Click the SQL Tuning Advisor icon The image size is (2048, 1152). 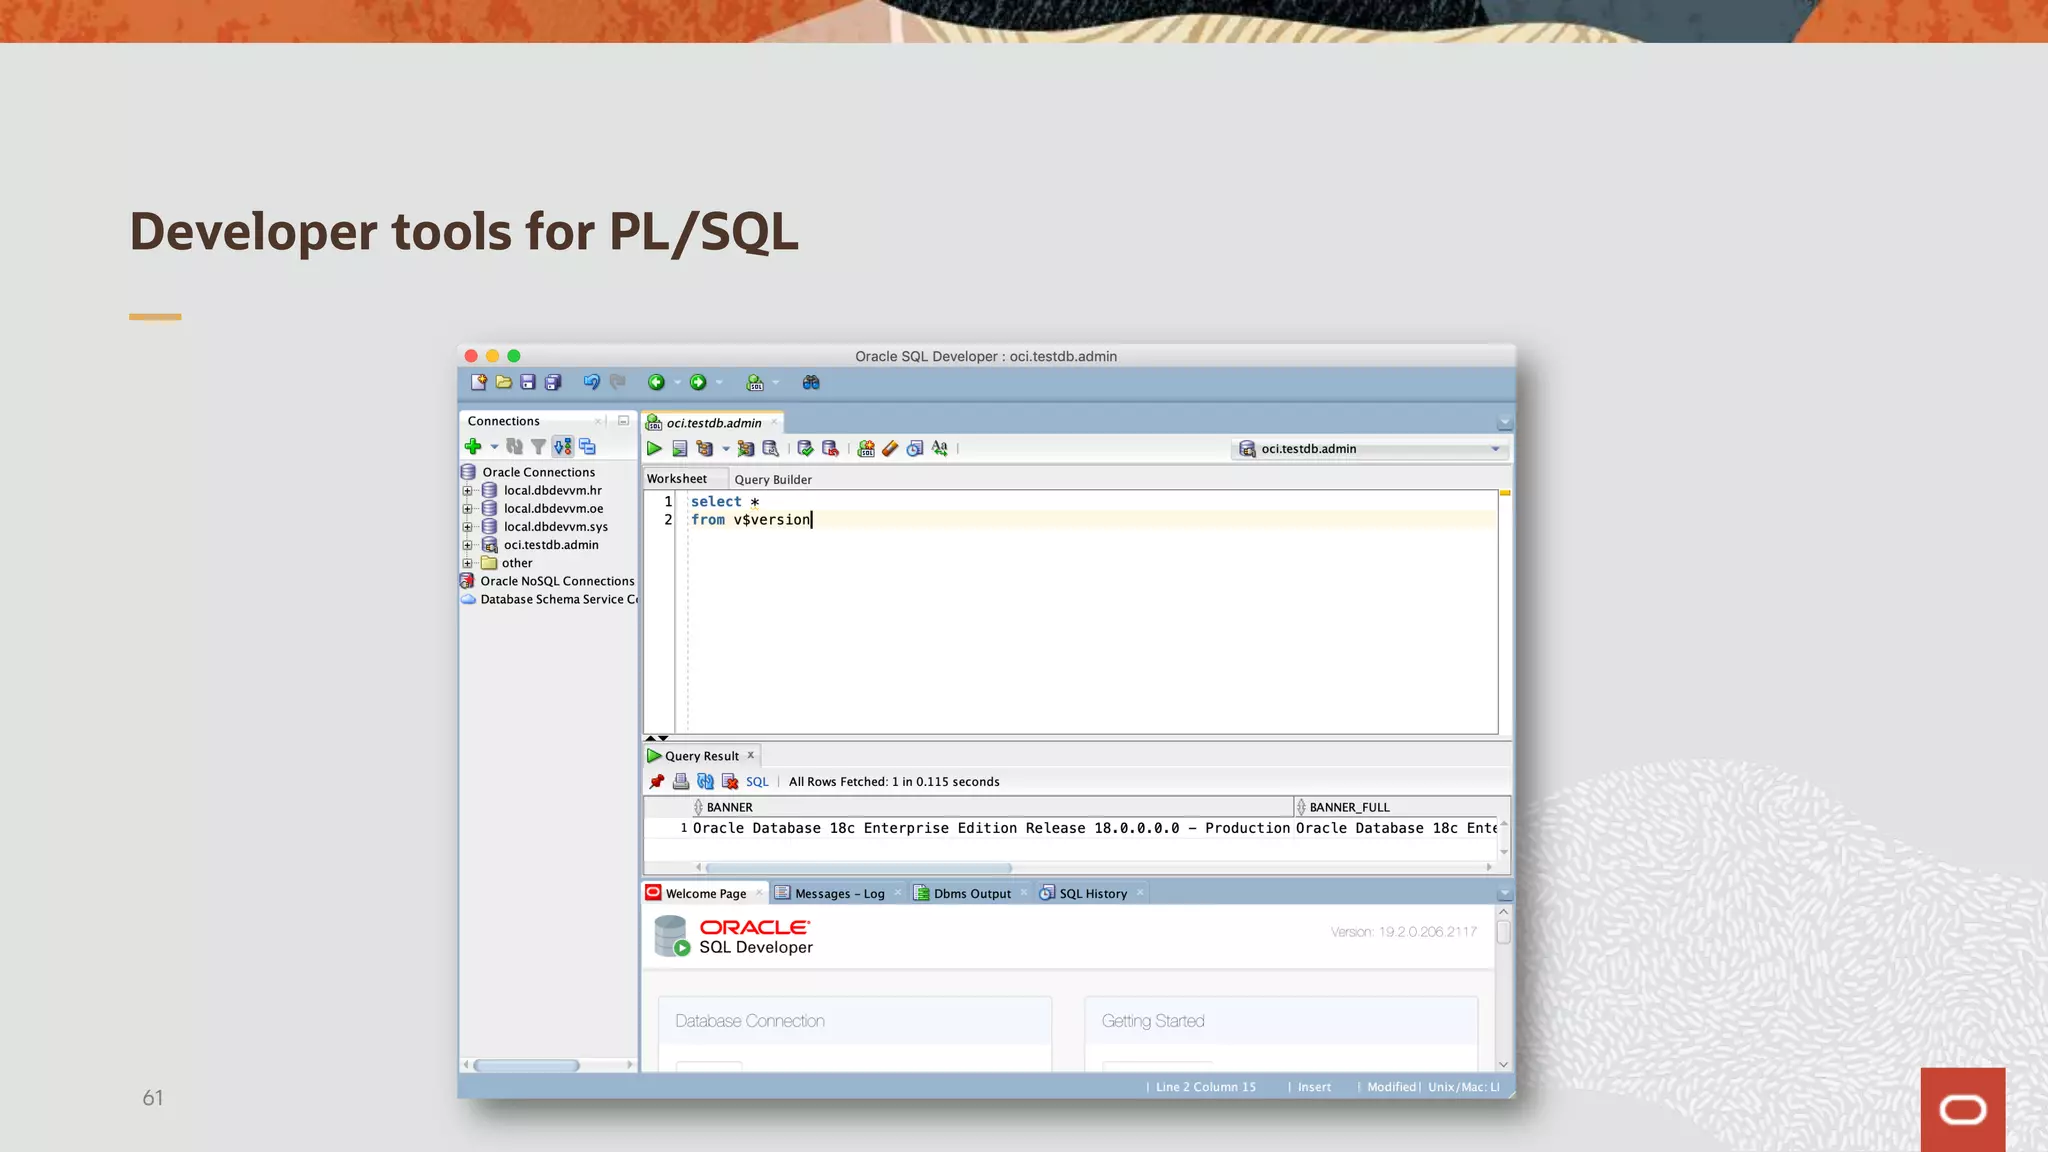click(x=770, y=448)
